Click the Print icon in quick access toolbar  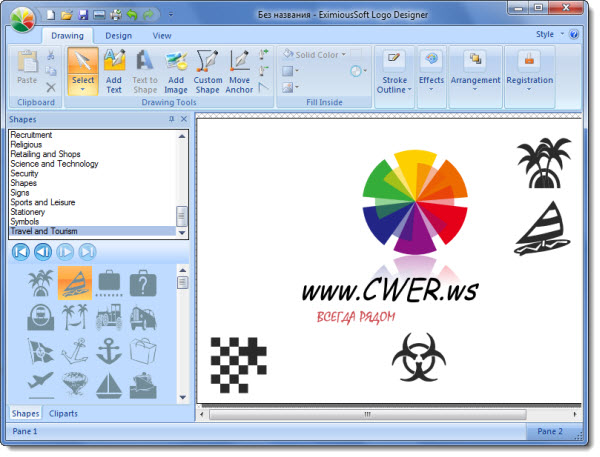pyautogui.click(x=116, y=15)
